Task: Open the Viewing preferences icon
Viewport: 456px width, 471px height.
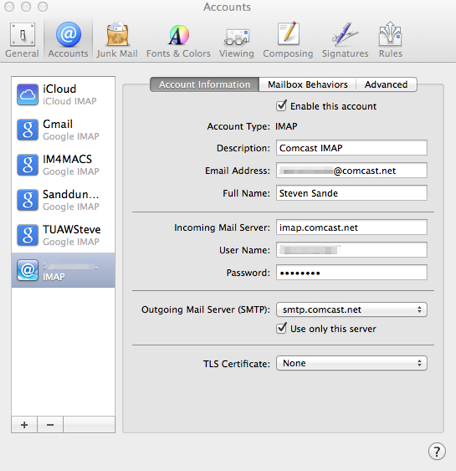Action: 237,40
